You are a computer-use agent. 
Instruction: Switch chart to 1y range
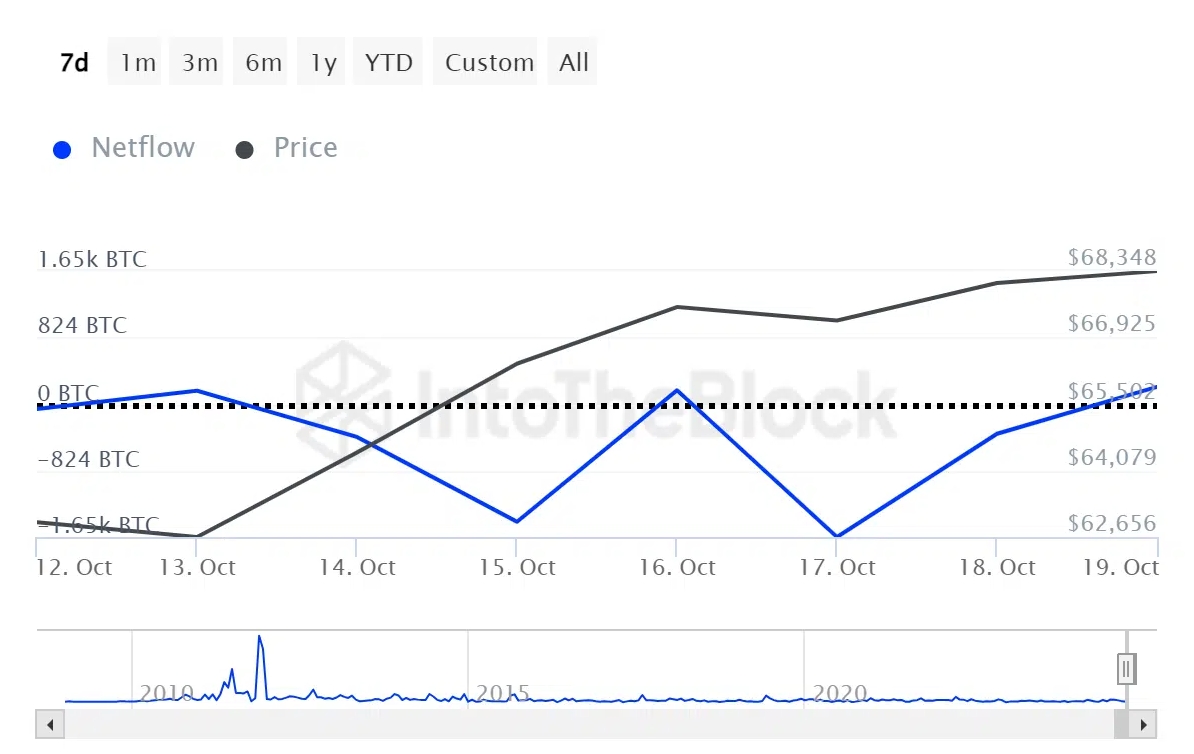[x=323, y=62]
